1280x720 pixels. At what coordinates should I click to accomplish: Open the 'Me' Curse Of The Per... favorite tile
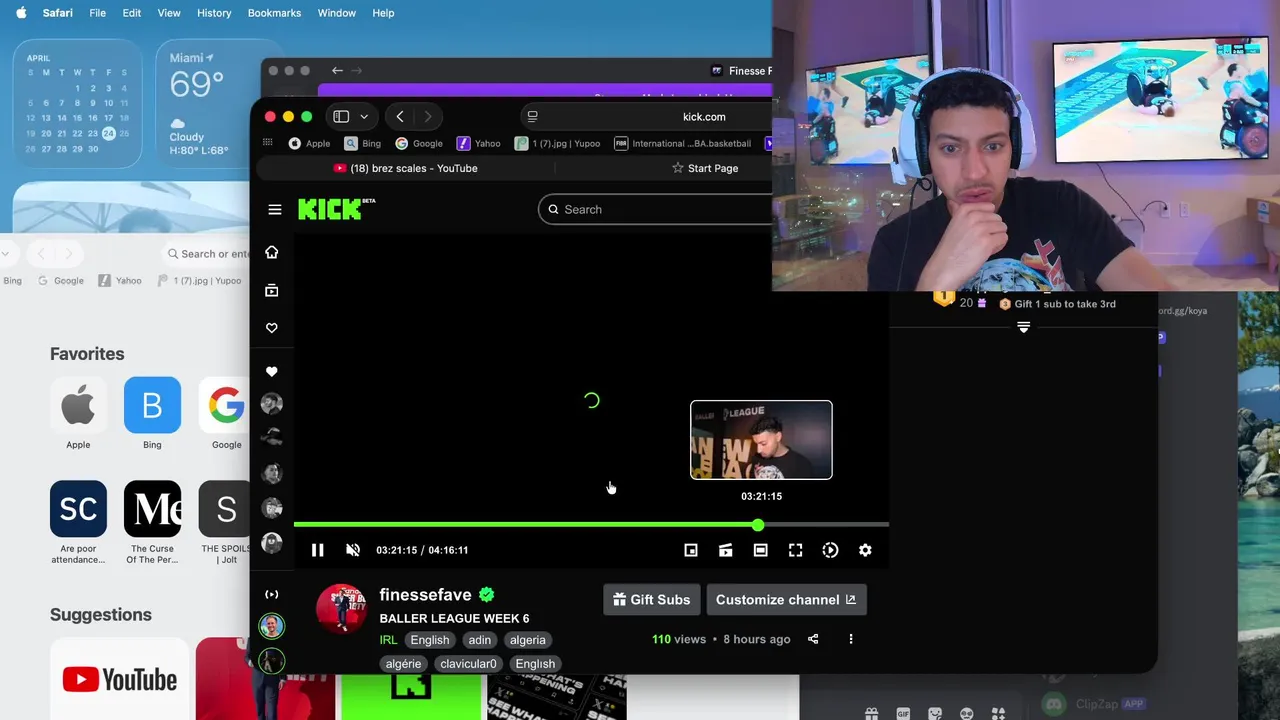click(152, 509)
